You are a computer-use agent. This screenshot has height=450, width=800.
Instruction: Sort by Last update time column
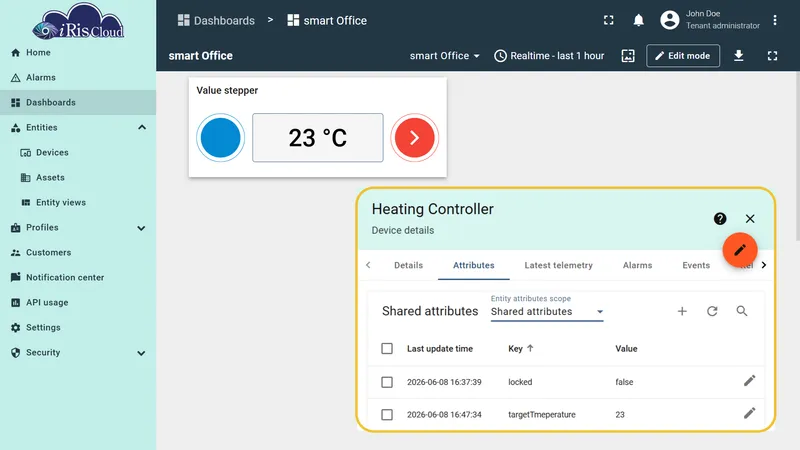click(x=440, y=348)
